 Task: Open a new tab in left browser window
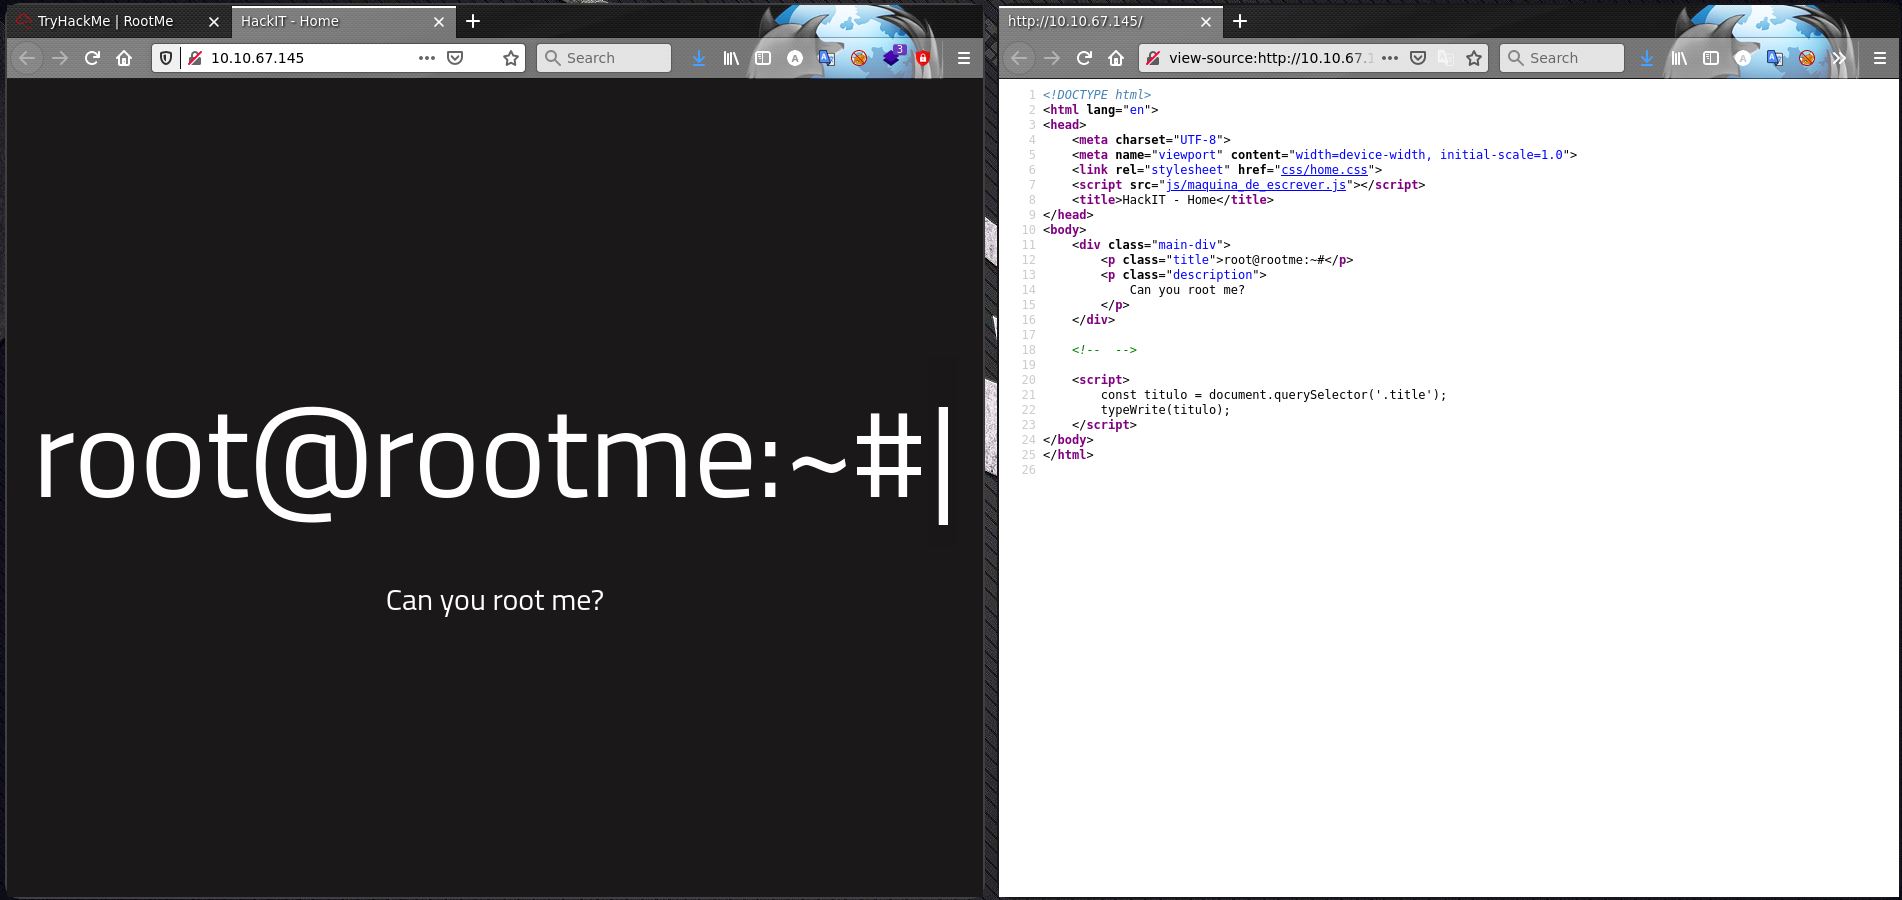(473, 21)
